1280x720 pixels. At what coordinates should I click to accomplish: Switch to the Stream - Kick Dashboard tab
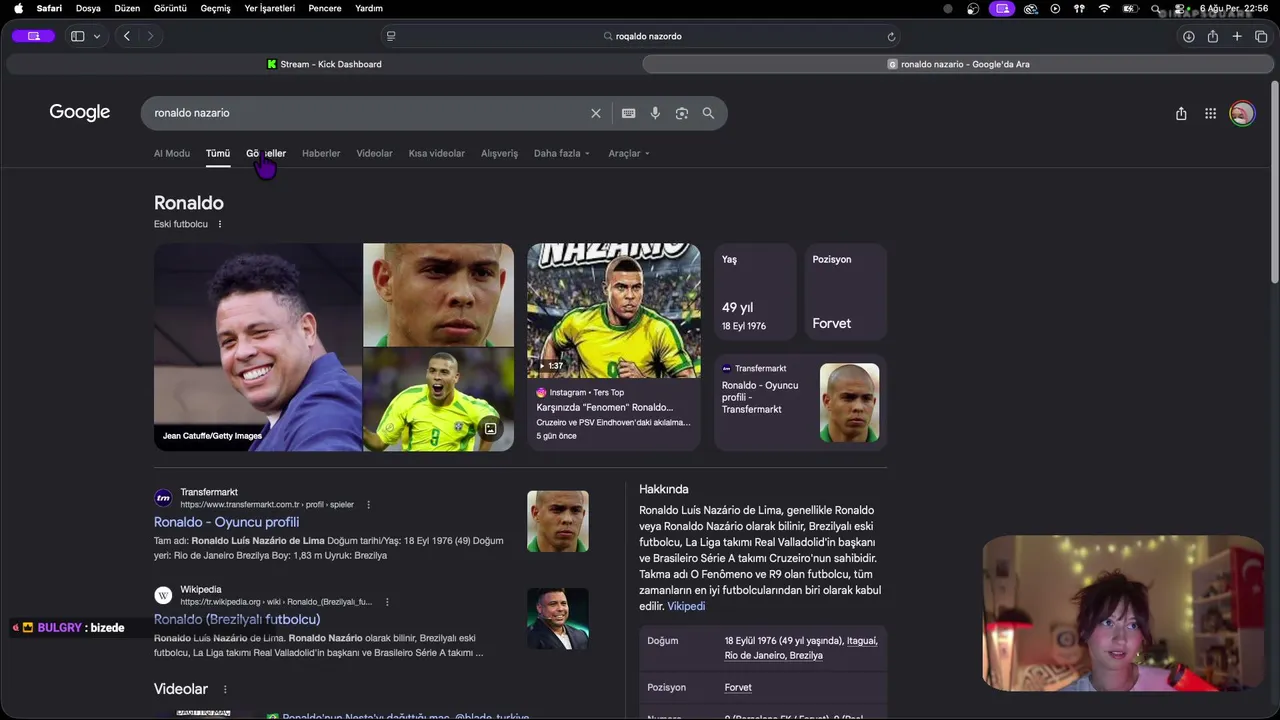click(324, 64)
